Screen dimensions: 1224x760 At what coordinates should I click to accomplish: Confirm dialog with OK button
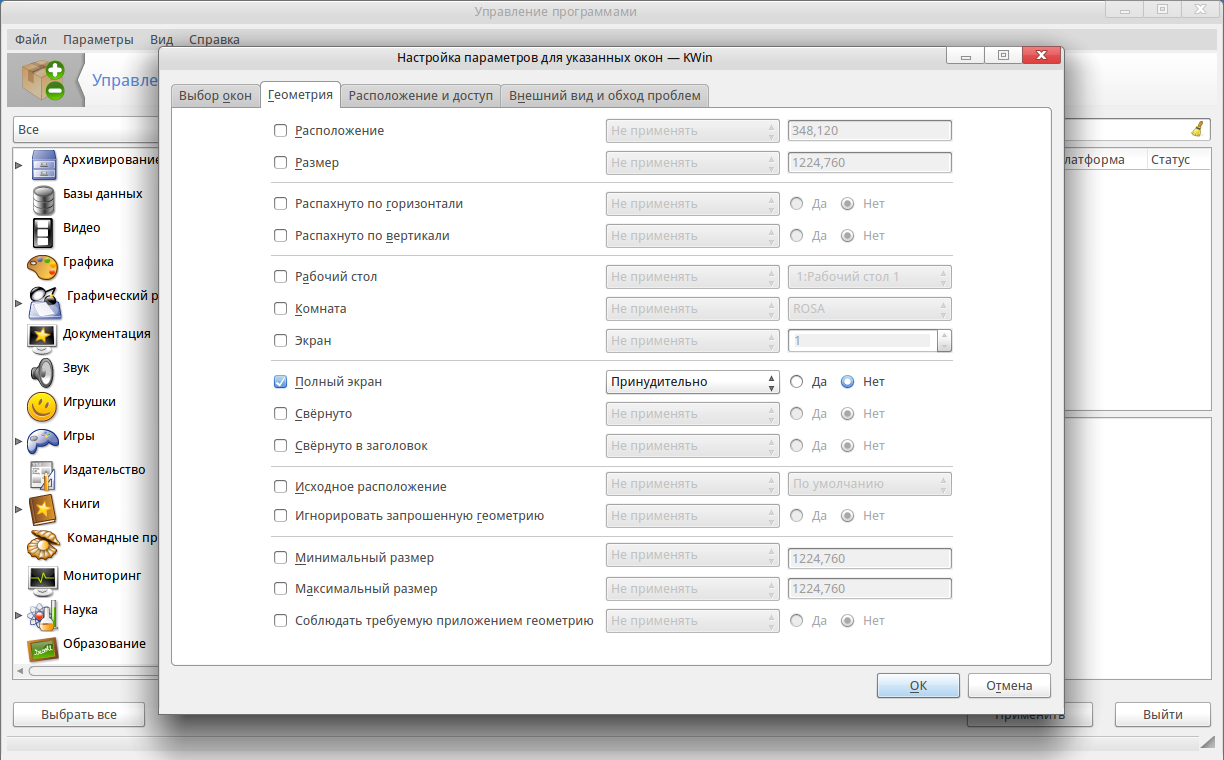pos(918,686)
